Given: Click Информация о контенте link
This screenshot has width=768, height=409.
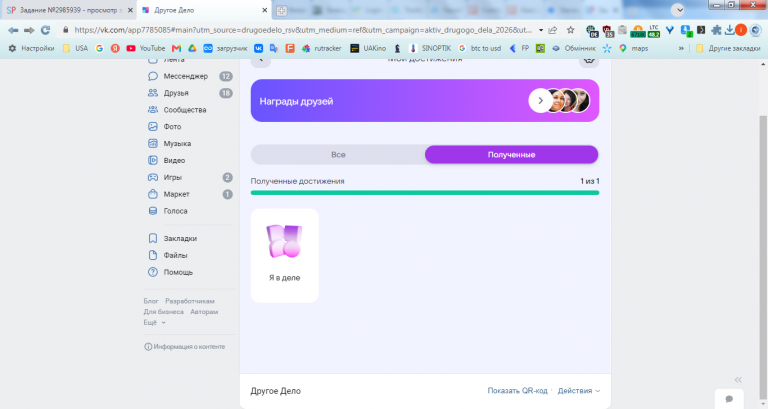Looking at the screenshot, I should pos(185,347).
